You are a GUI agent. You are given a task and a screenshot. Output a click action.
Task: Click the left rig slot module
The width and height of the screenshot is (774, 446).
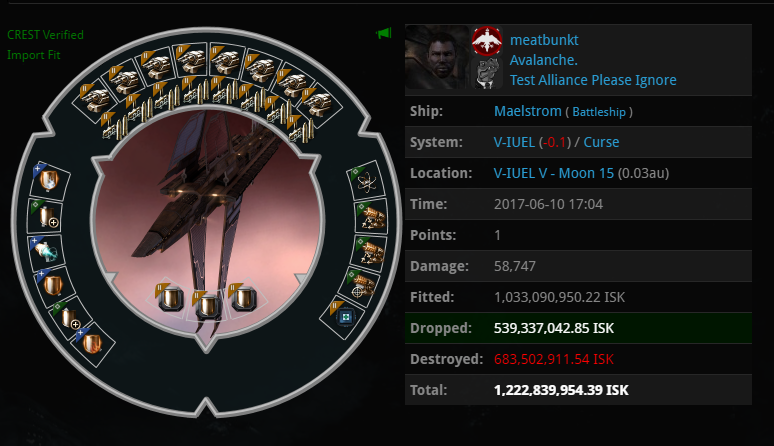[x=170, y=298]
